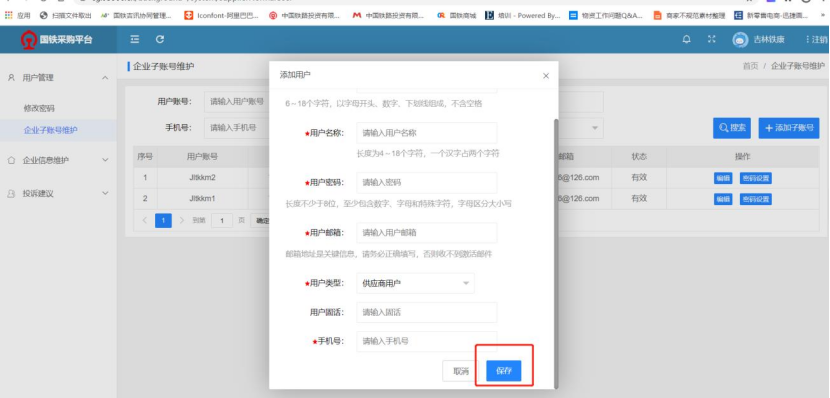Viewport: 830px width, 398px height.
Task: Toggle the sidebar collapse menu icon
Action: click(x=135, y=39)
